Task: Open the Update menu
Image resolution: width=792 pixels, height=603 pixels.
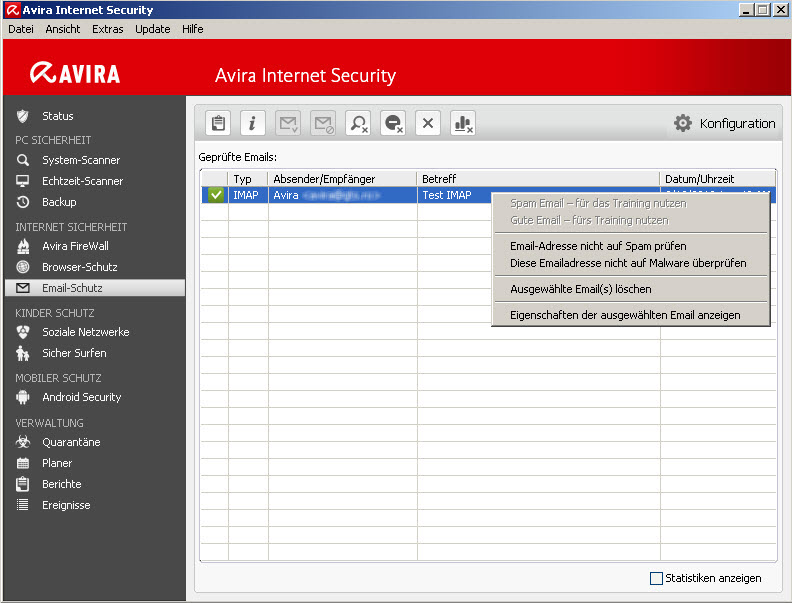Action: point(153,29)
